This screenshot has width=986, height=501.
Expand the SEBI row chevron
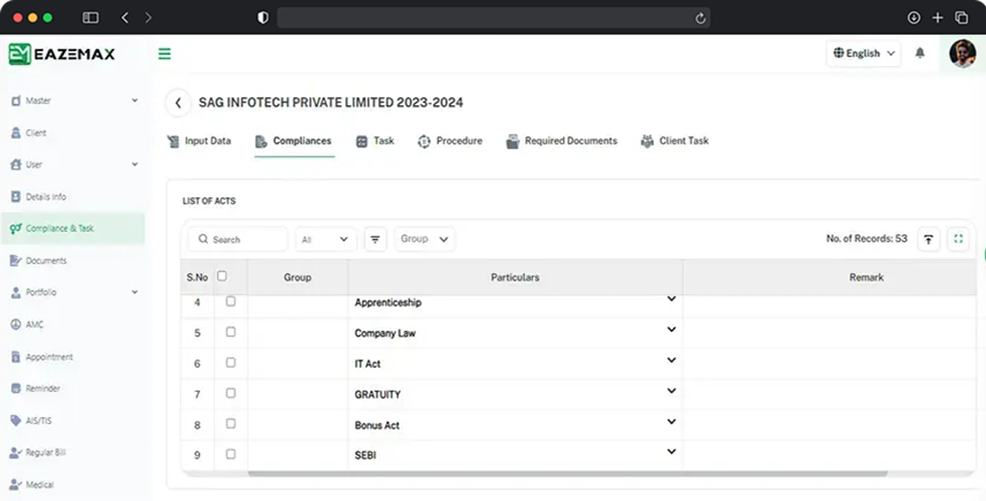pyautogui.click(x=672, y=451)
